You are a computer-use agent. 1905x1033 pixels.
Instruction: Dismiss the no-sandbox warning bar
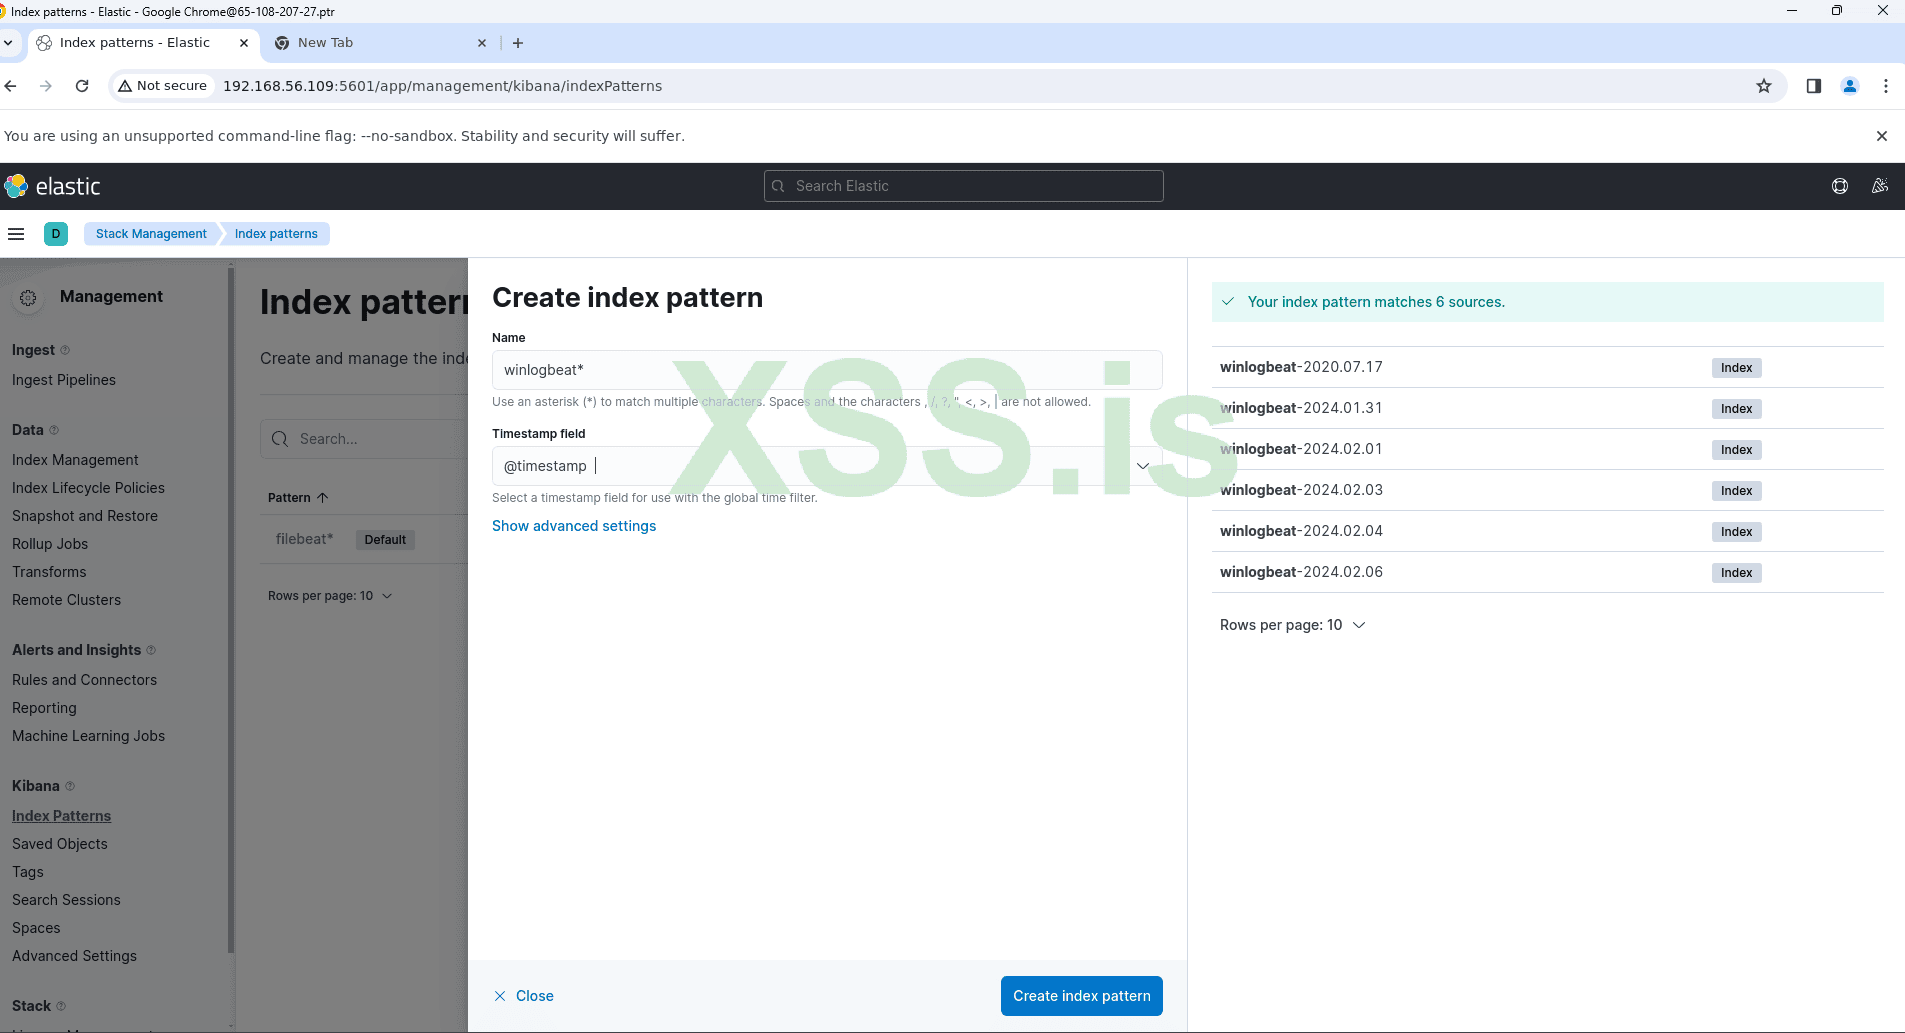click(1882, 136)
